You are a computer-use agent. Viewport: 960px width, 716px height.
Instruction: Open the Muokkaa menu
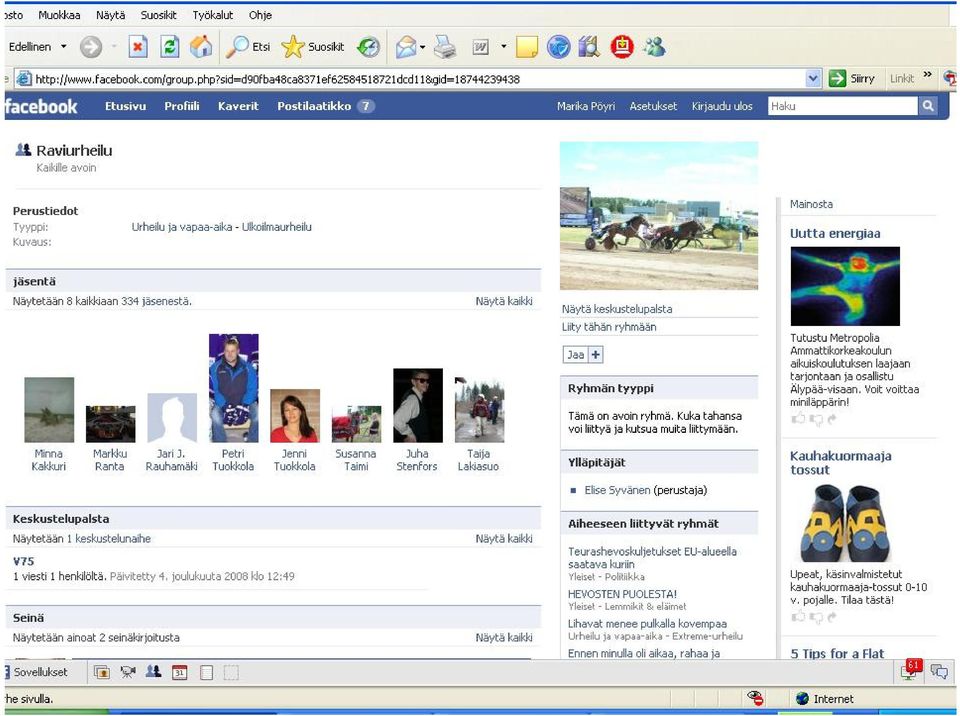[59, 15]
